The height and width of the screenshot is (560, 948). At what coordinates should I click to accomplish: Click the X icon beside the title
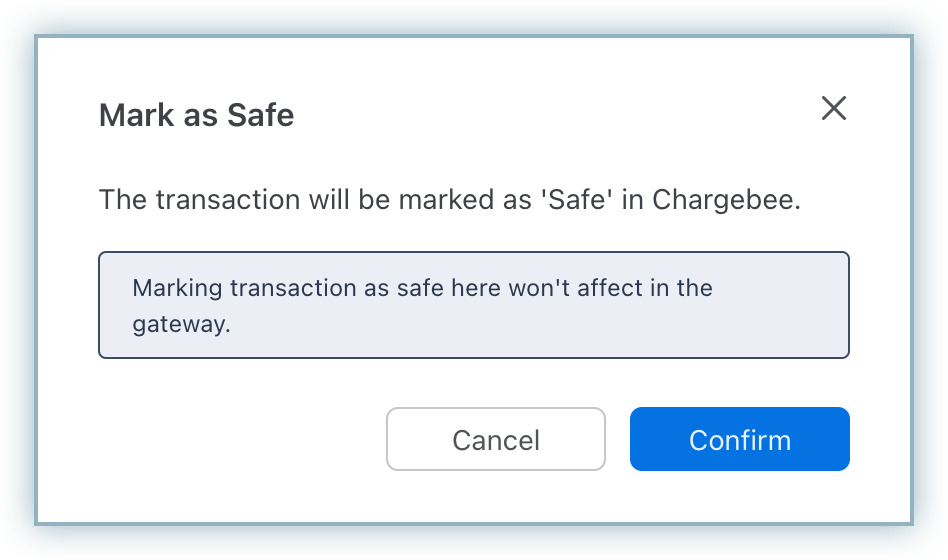pos(833,109)
